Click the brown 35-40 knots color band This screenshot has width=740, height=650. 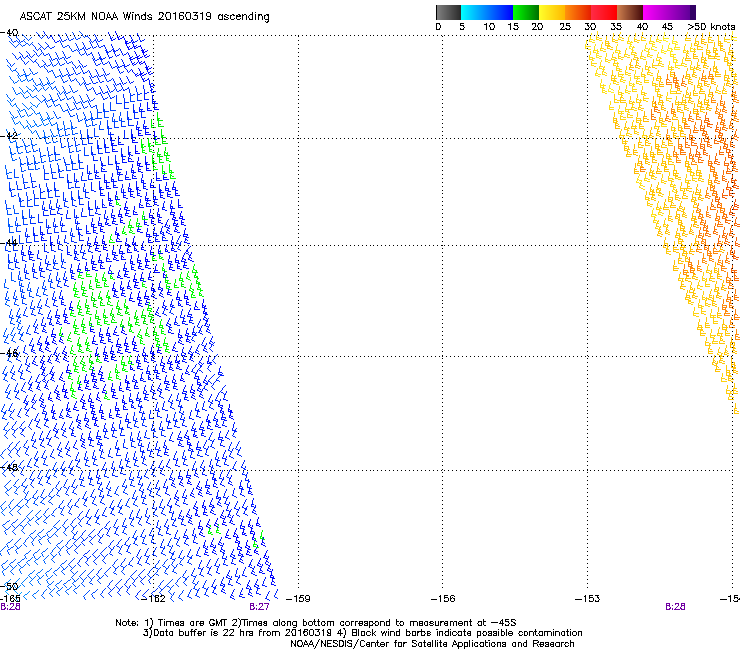point(630,12)
